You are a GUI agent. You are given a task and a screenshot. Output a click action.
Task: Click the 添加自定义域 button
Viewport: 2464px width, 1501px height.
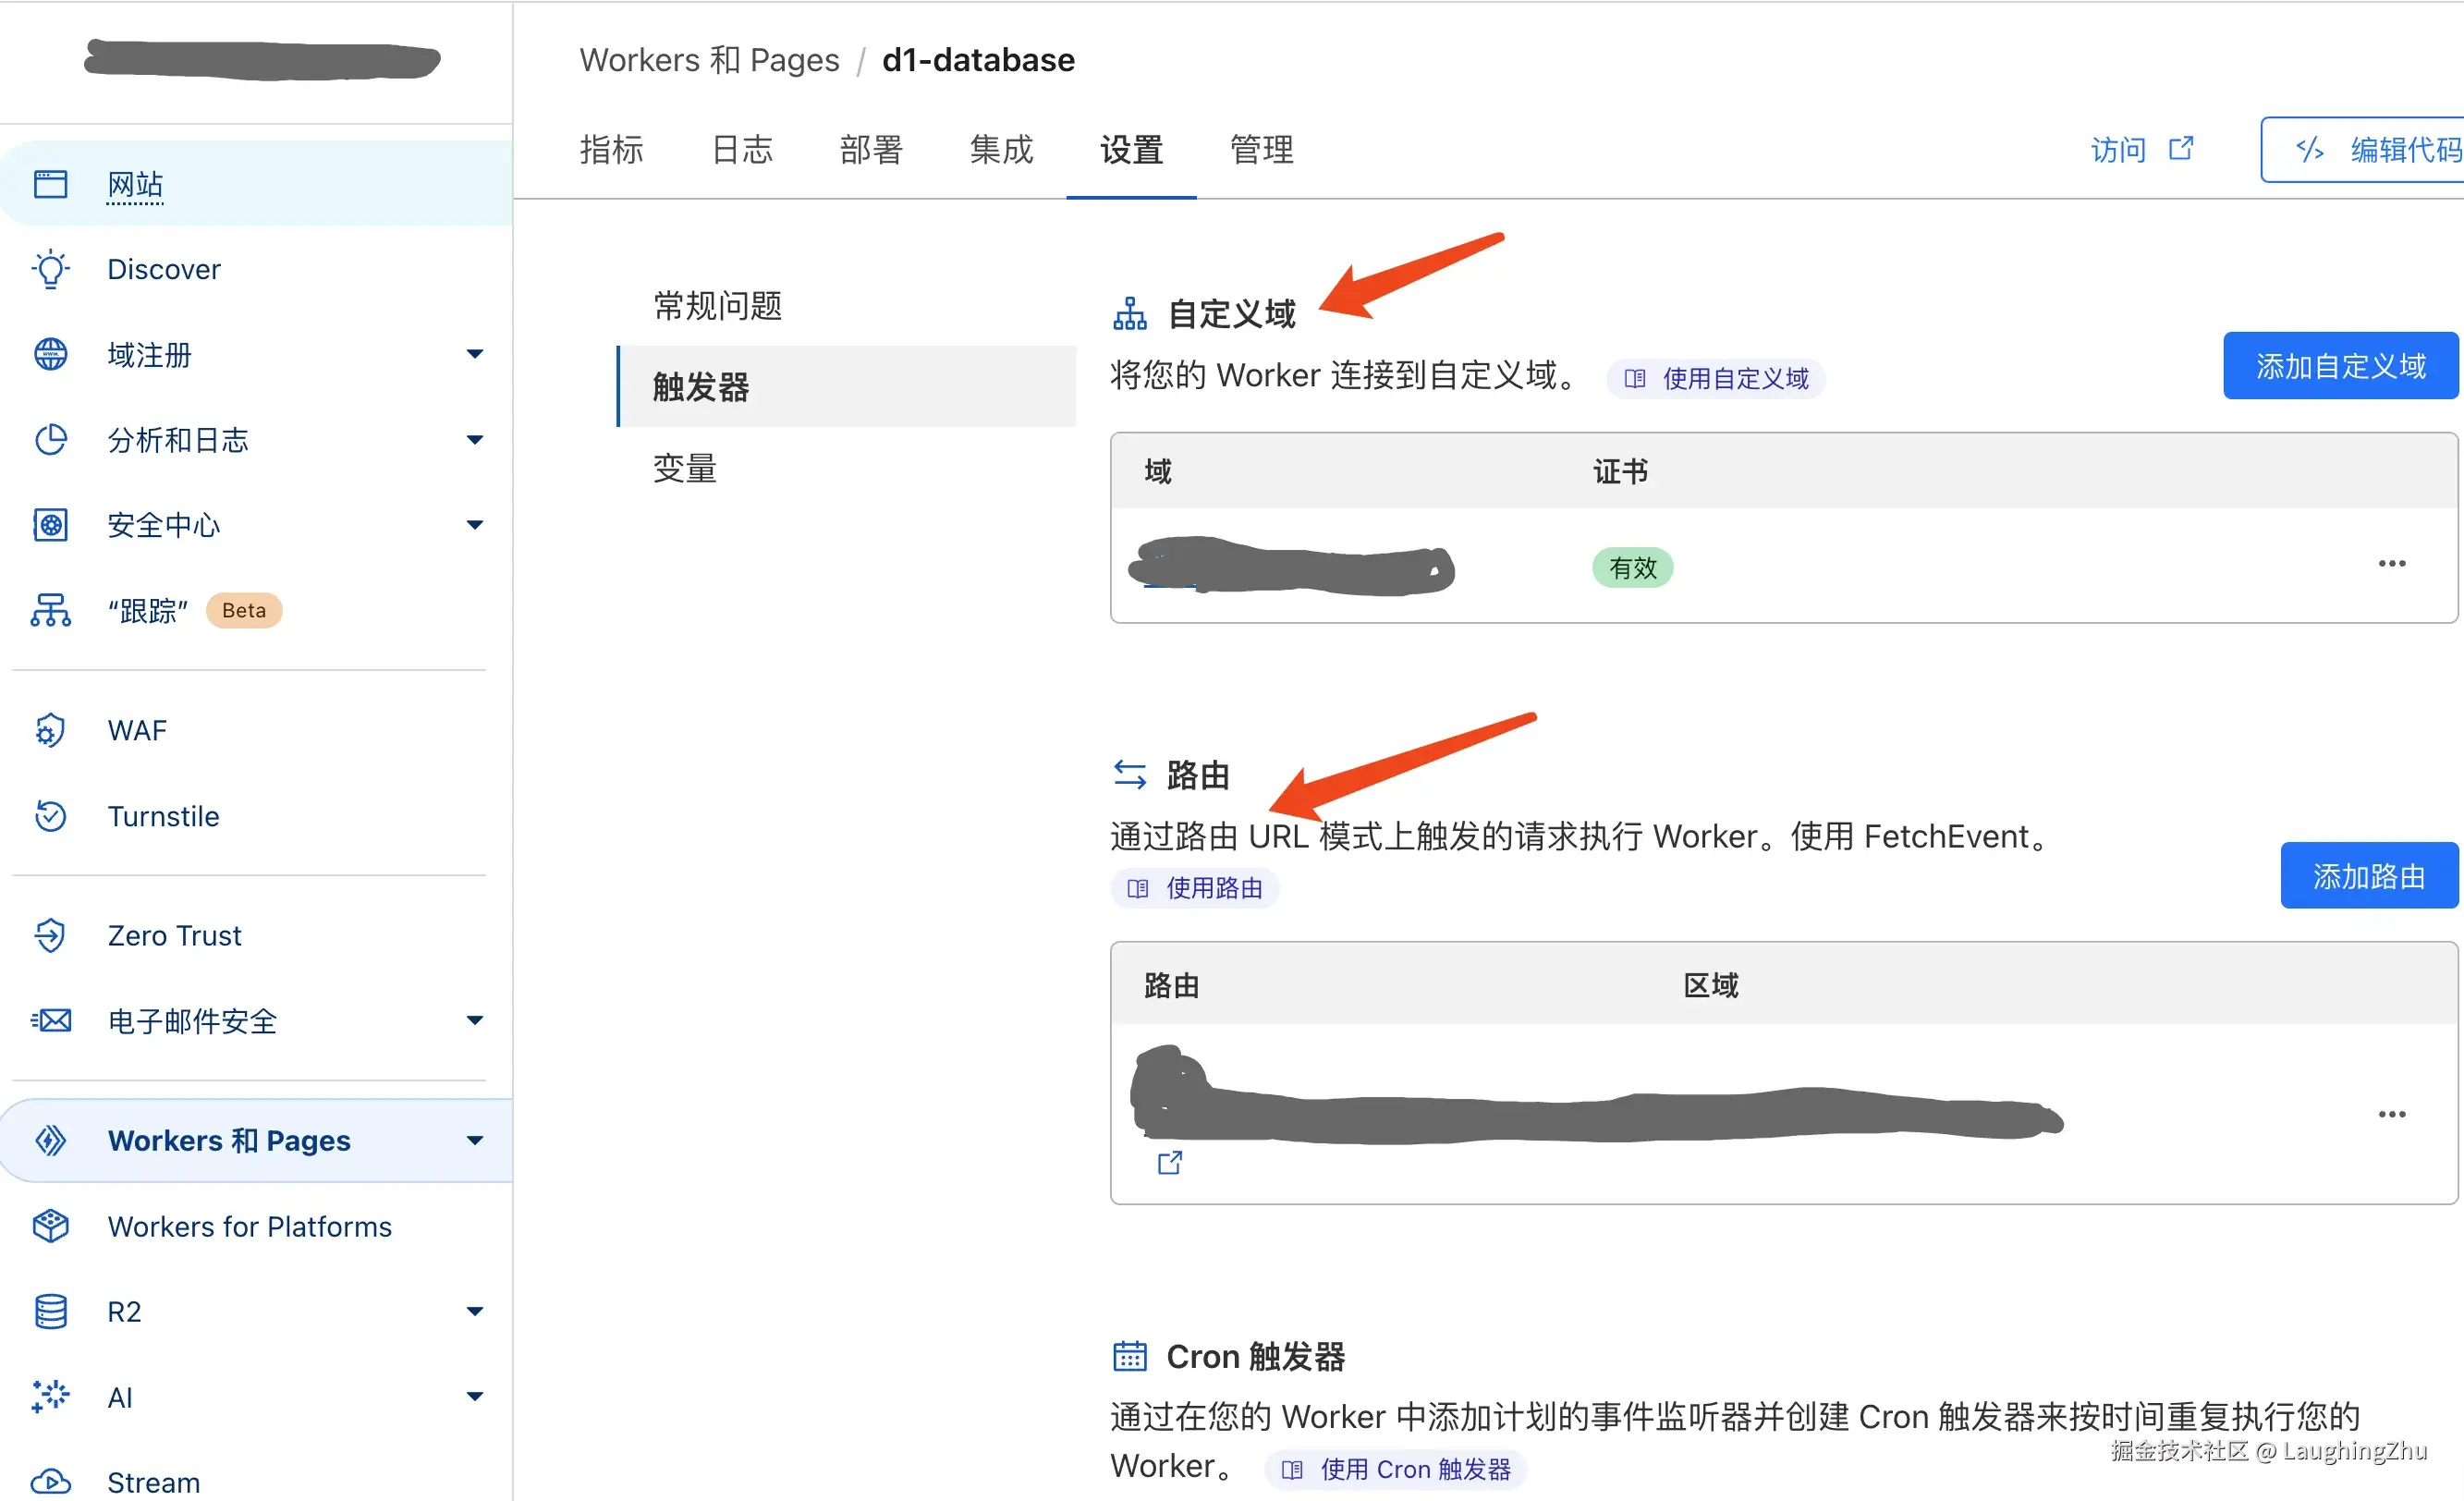point(2340,366)
